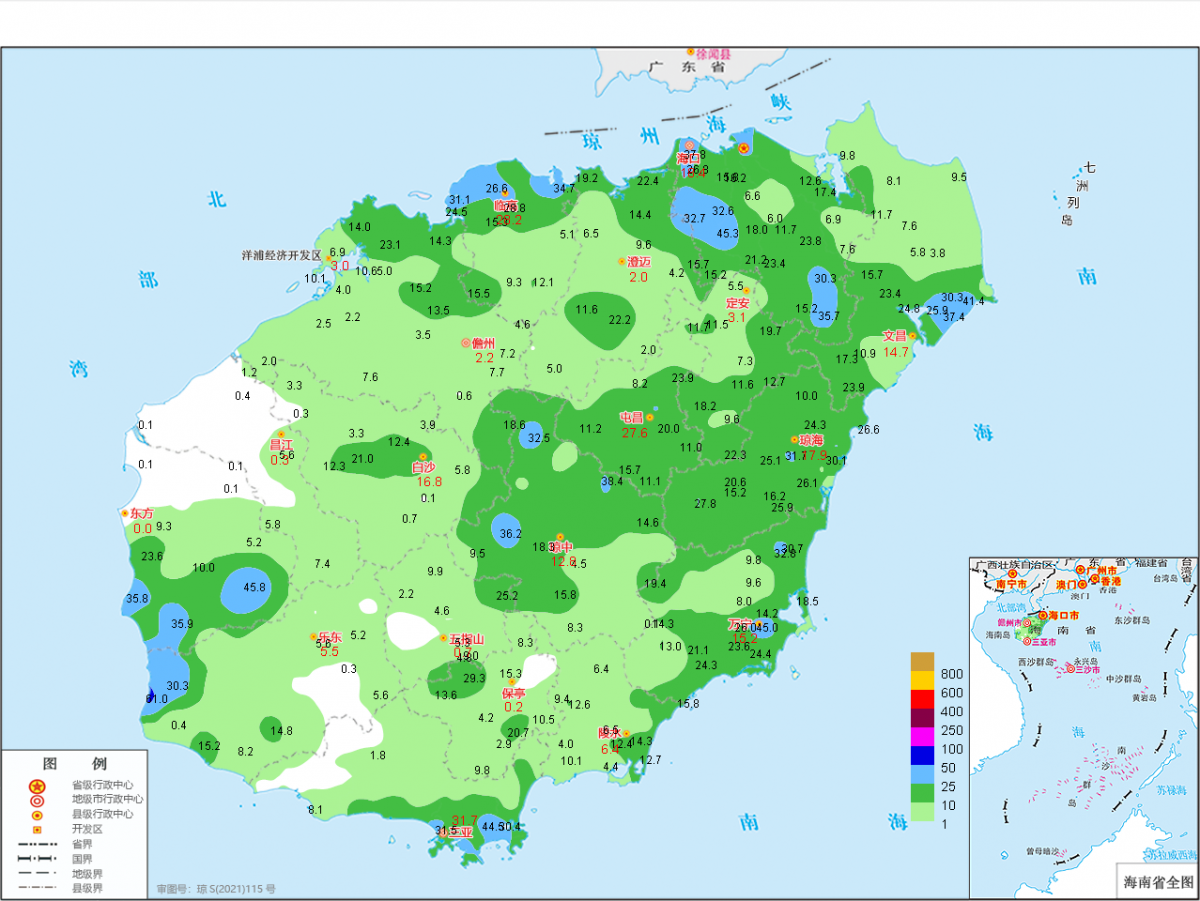
Task: Pick the light blue 25 color scale swatch
Action: [922, 773]
